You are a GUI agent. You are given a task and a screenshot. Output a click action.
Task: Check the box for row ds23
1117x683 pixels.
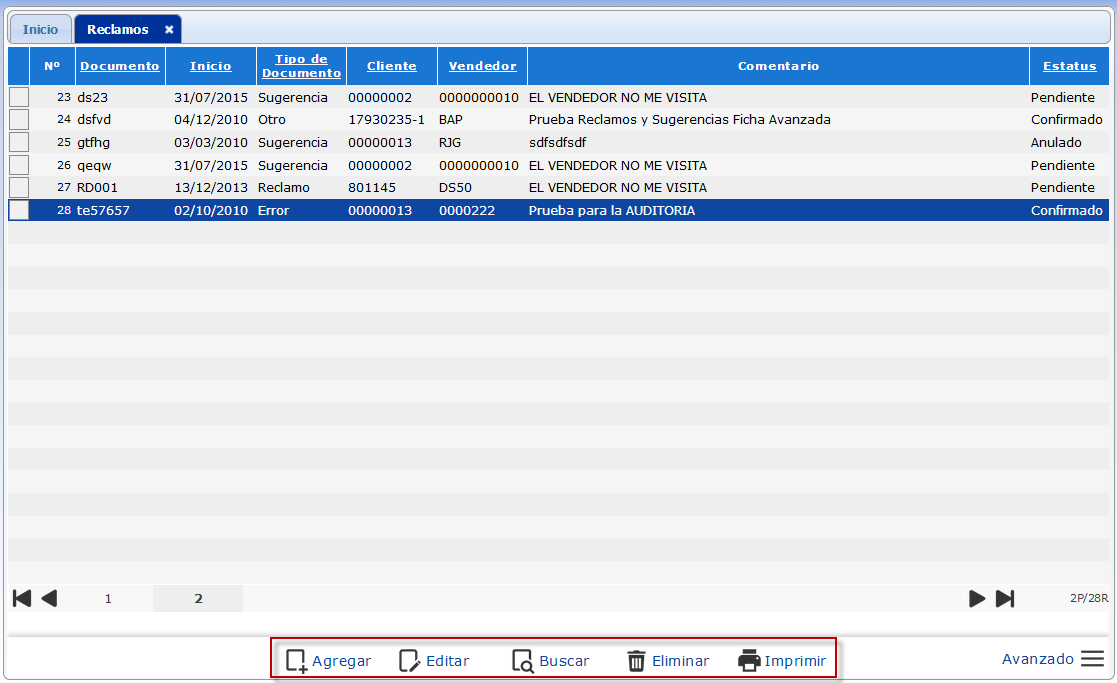click(x=19, y=98)
